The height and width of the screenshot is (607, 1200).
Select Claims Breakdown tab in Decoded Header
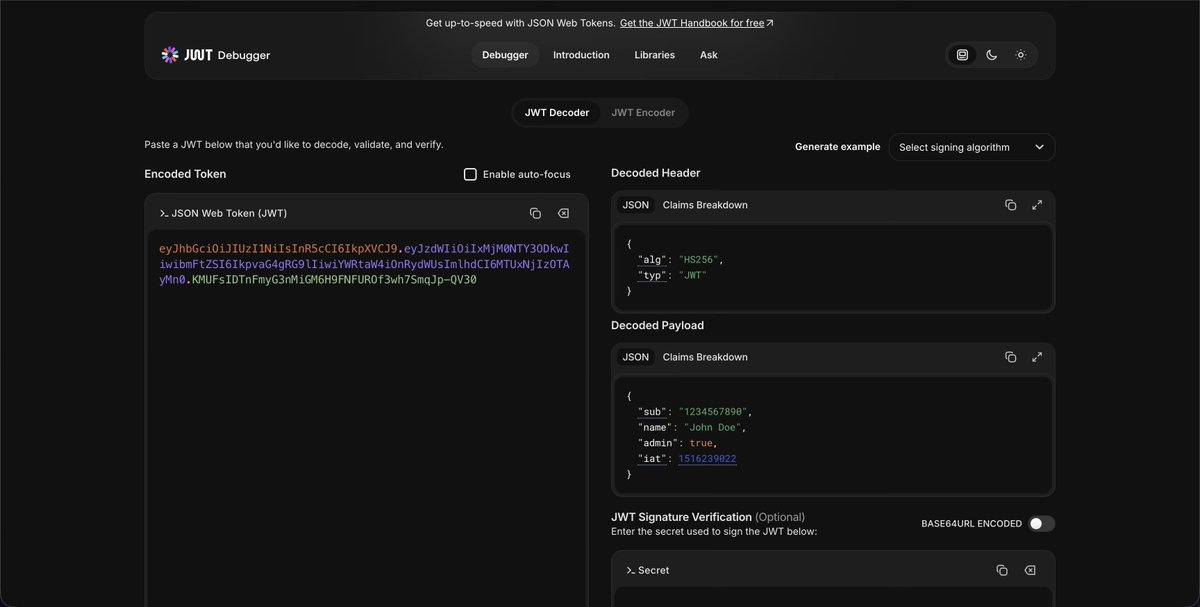pos(705,205)
